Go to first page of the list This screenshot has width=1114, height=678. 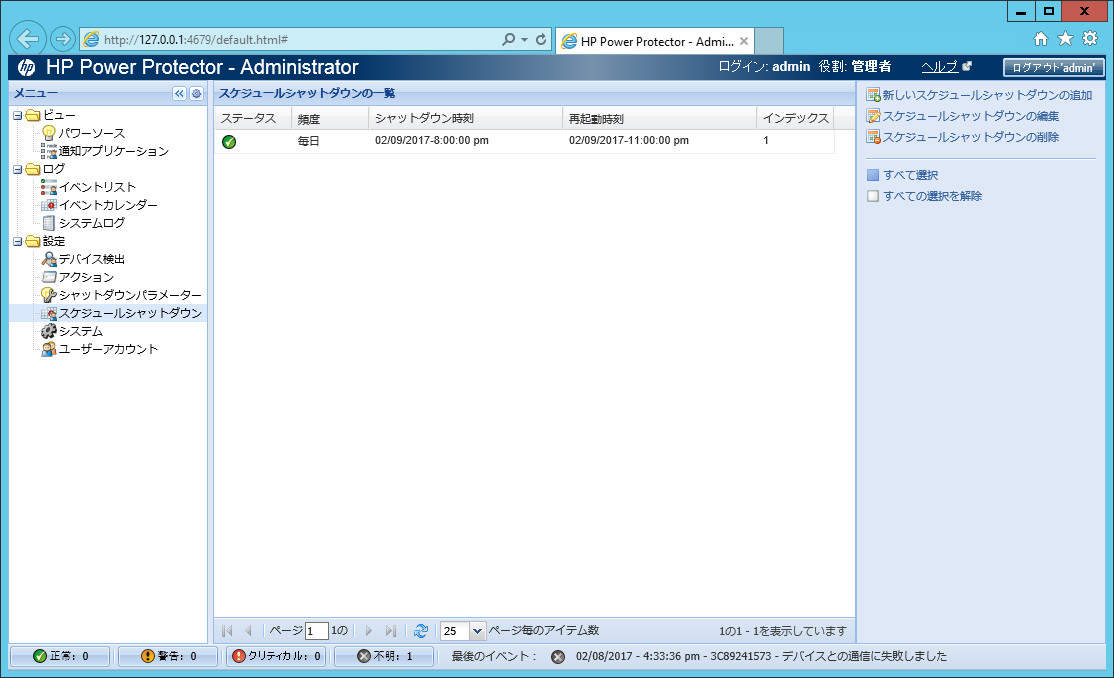coord(227,630)
